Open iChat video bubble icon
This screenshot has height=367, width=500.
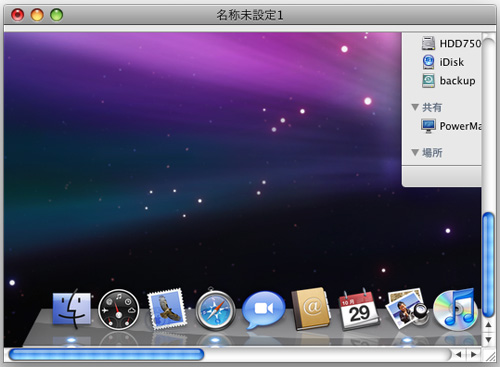coord(263,310)
